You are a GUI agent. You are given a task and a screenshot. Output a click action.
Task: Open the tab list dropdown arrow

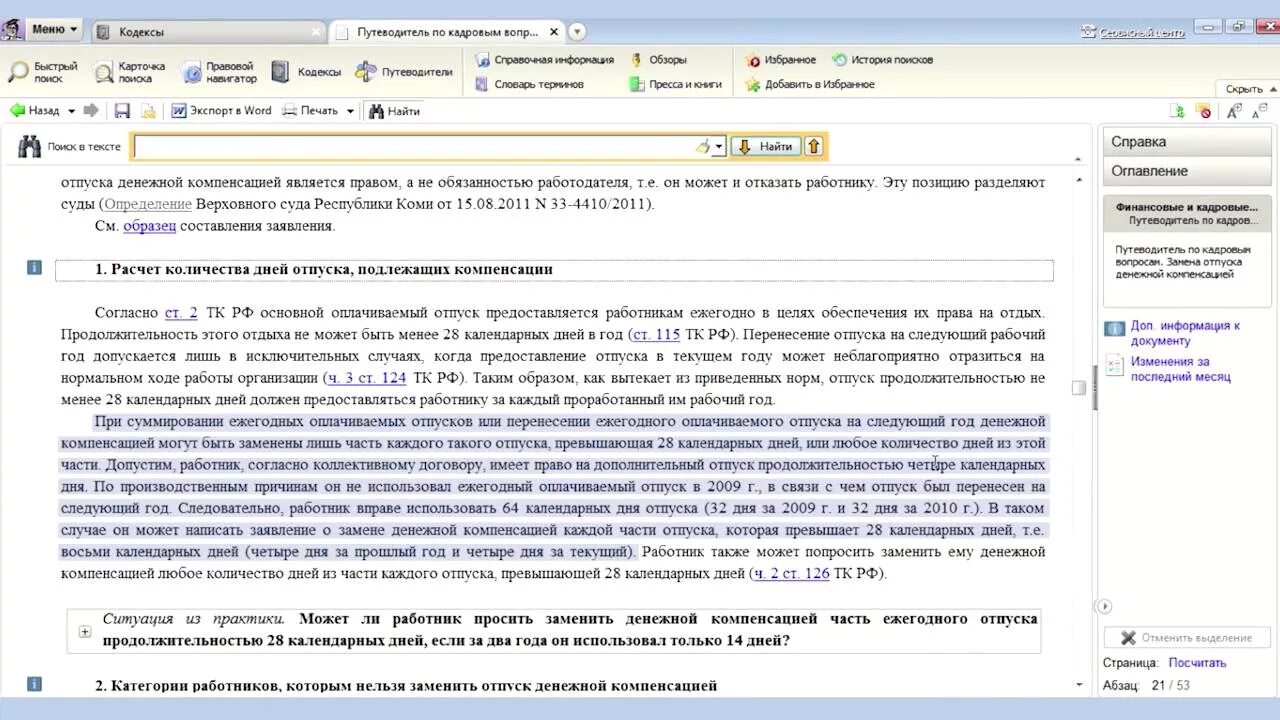(577, 32)
